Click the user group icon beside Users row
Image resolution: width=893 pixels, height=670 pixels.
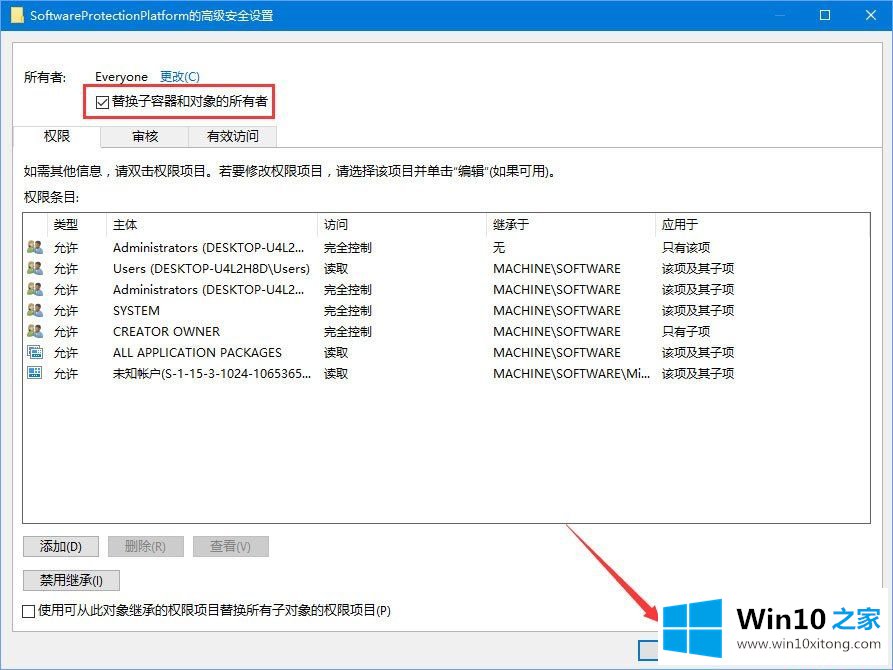coord(35,268)
